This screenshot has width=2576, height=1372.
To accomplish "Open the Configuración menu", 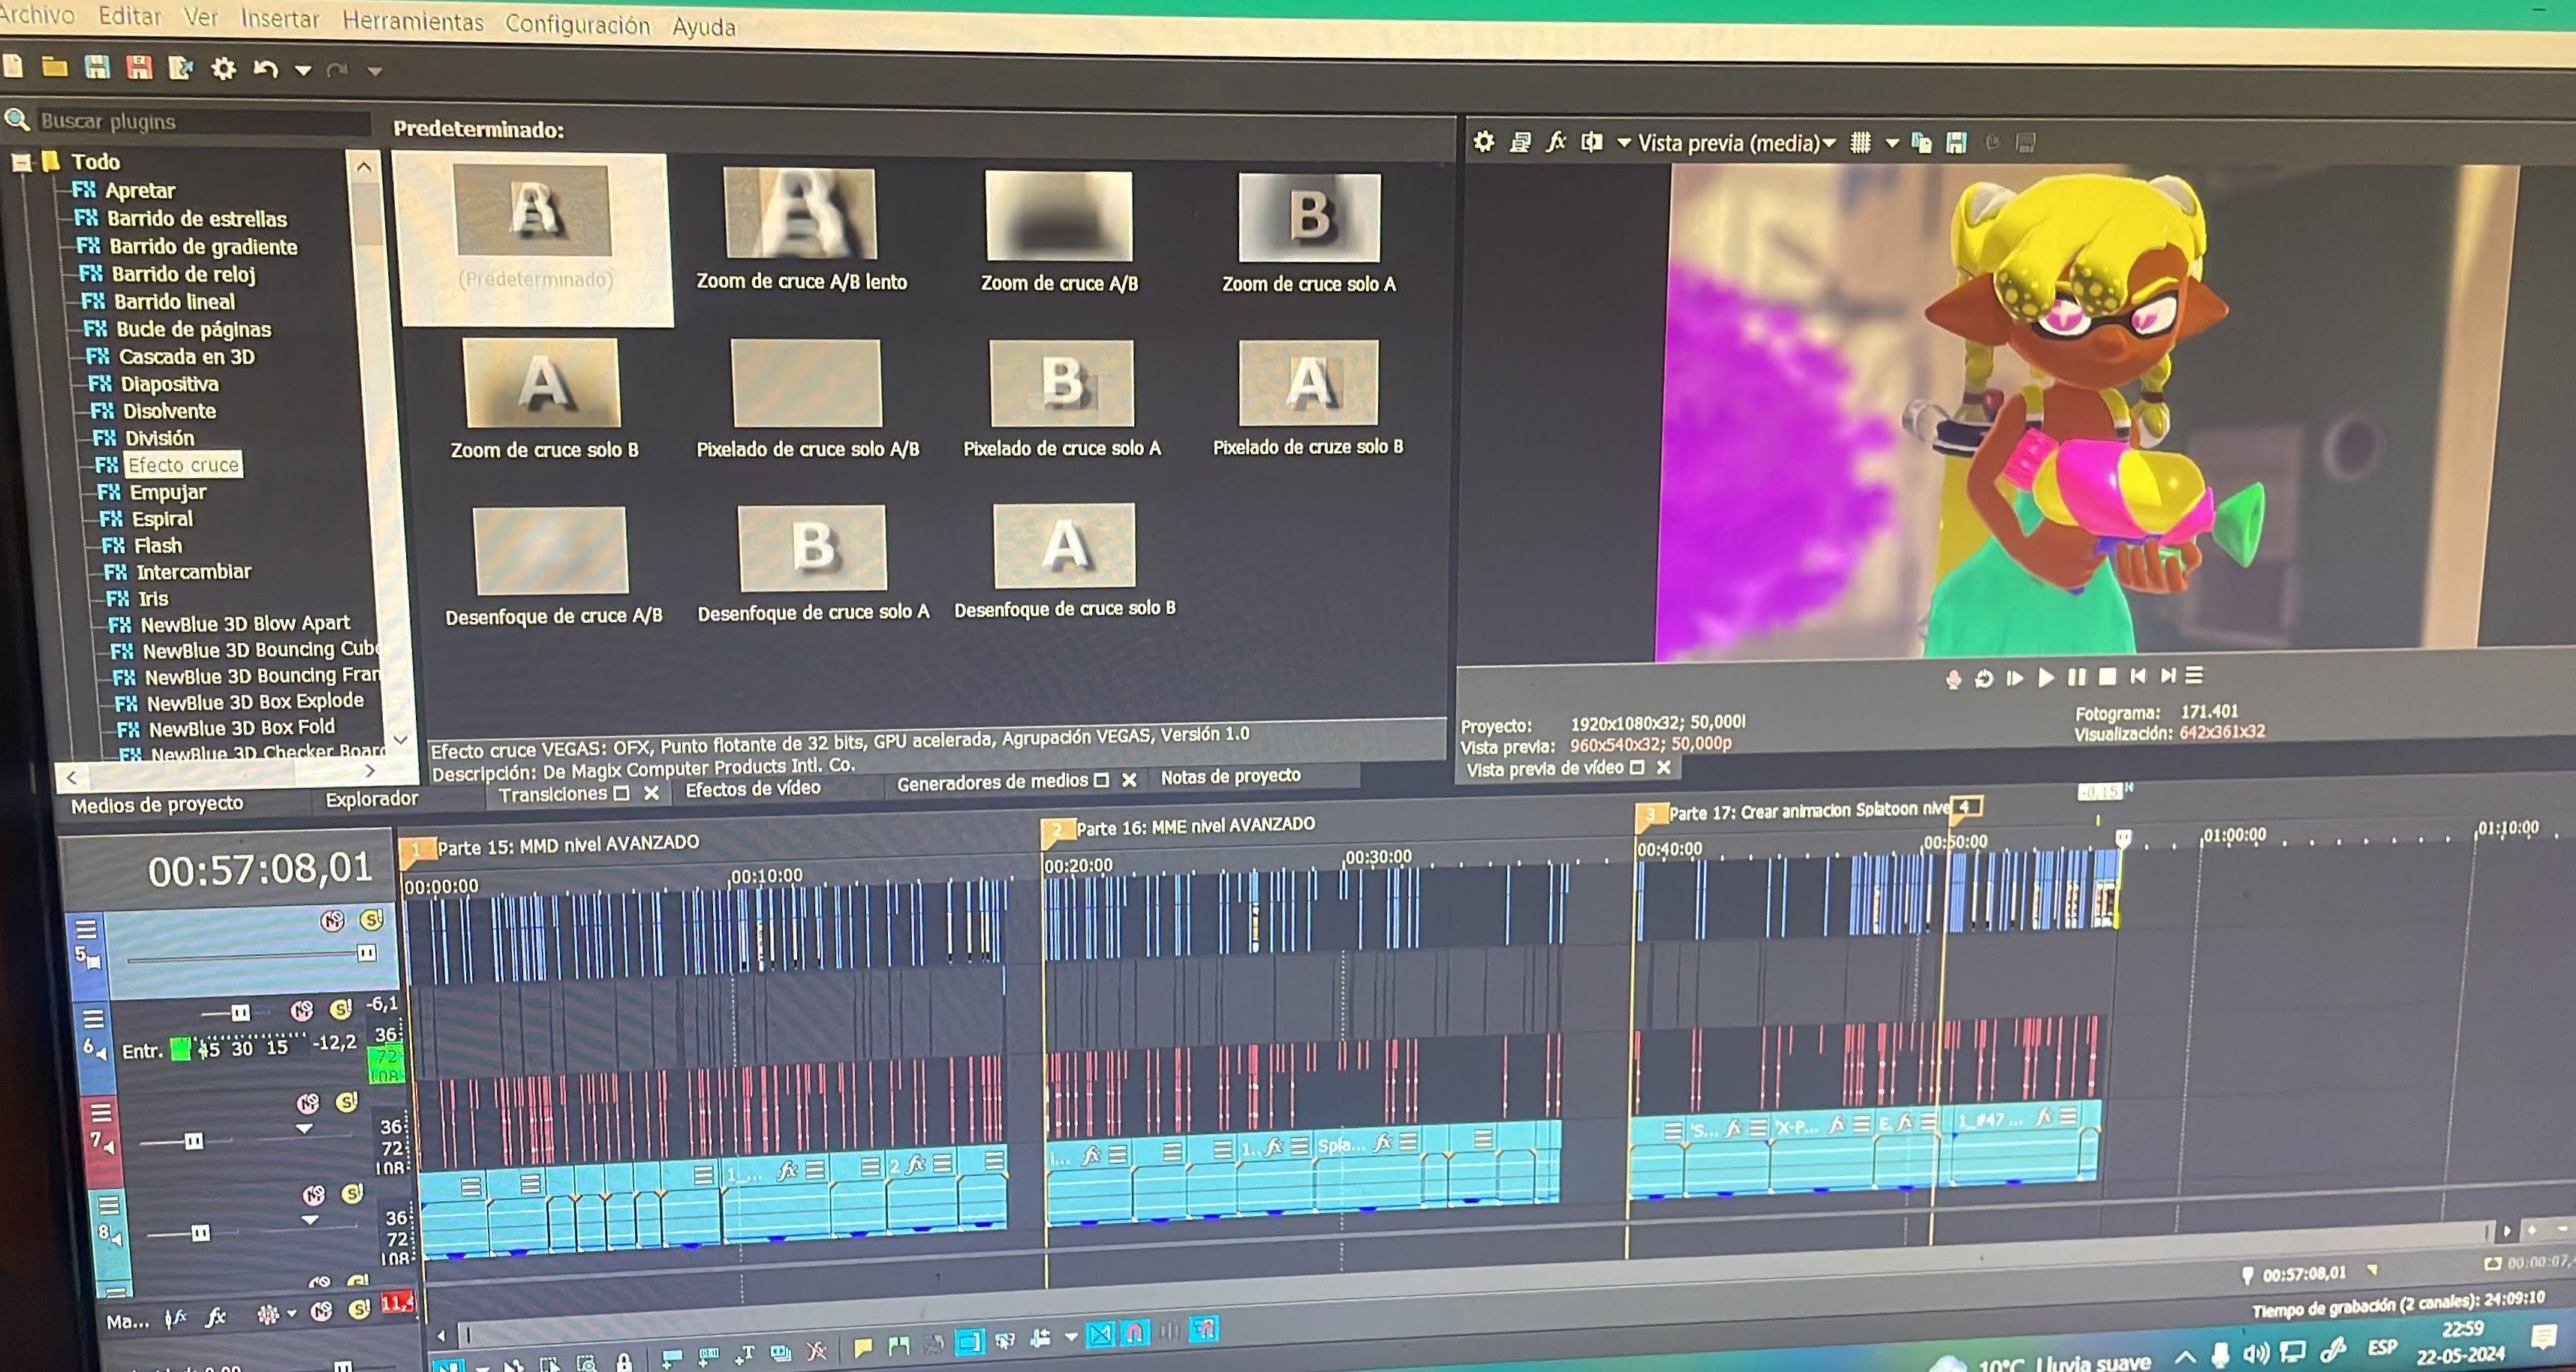I will [577, 24].
